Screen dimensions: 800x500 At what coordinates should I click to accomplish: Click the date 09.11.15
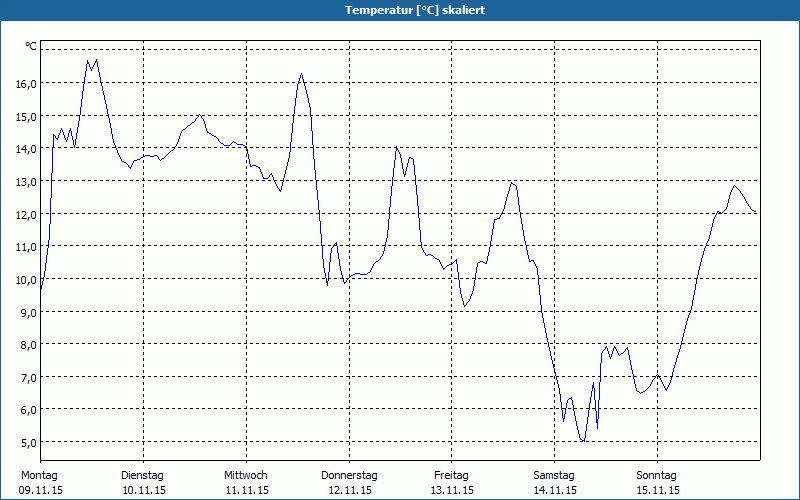(41, 491)
